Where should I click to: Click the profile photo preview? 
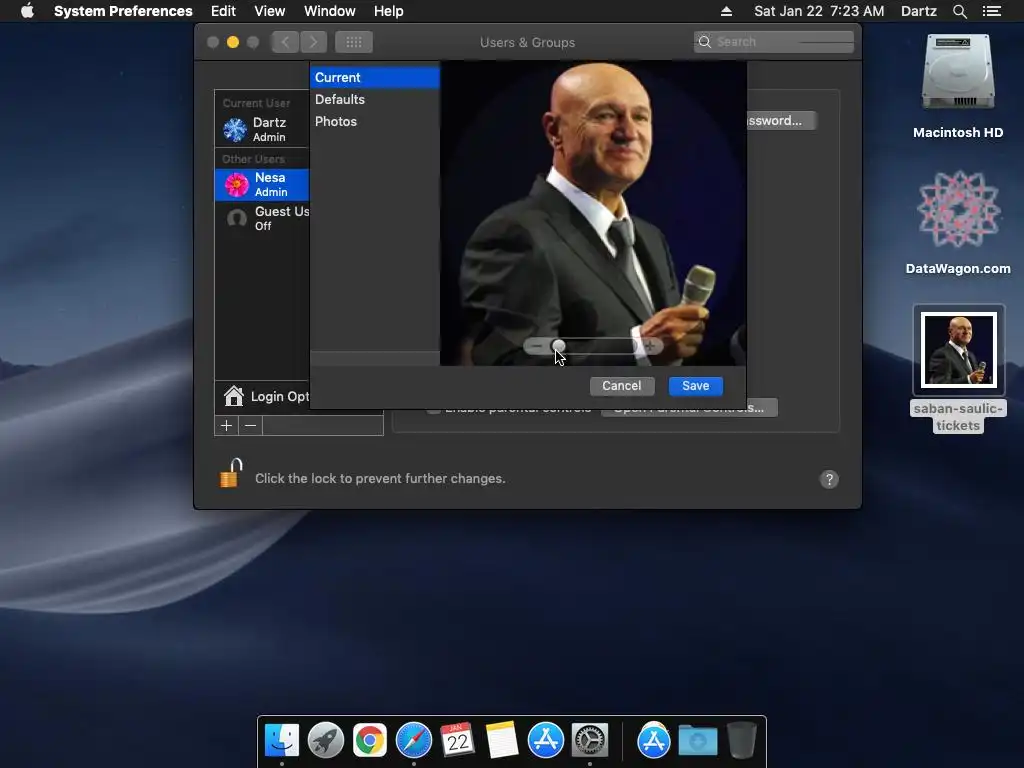click(x=593, y=213)
